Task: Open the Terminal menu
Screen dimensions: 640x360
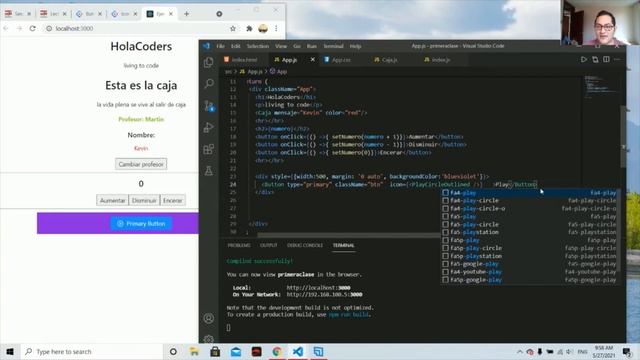Action: (x=333, y=46)
